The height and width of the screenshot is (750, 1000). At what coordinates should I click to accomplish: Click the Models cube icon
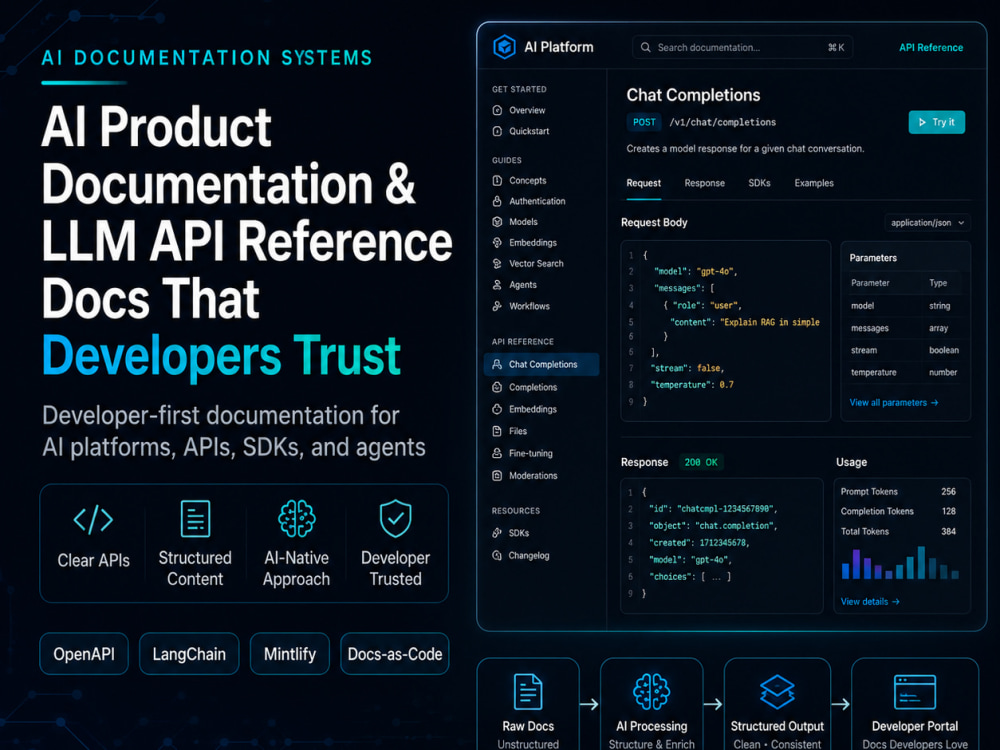(497, 222)
